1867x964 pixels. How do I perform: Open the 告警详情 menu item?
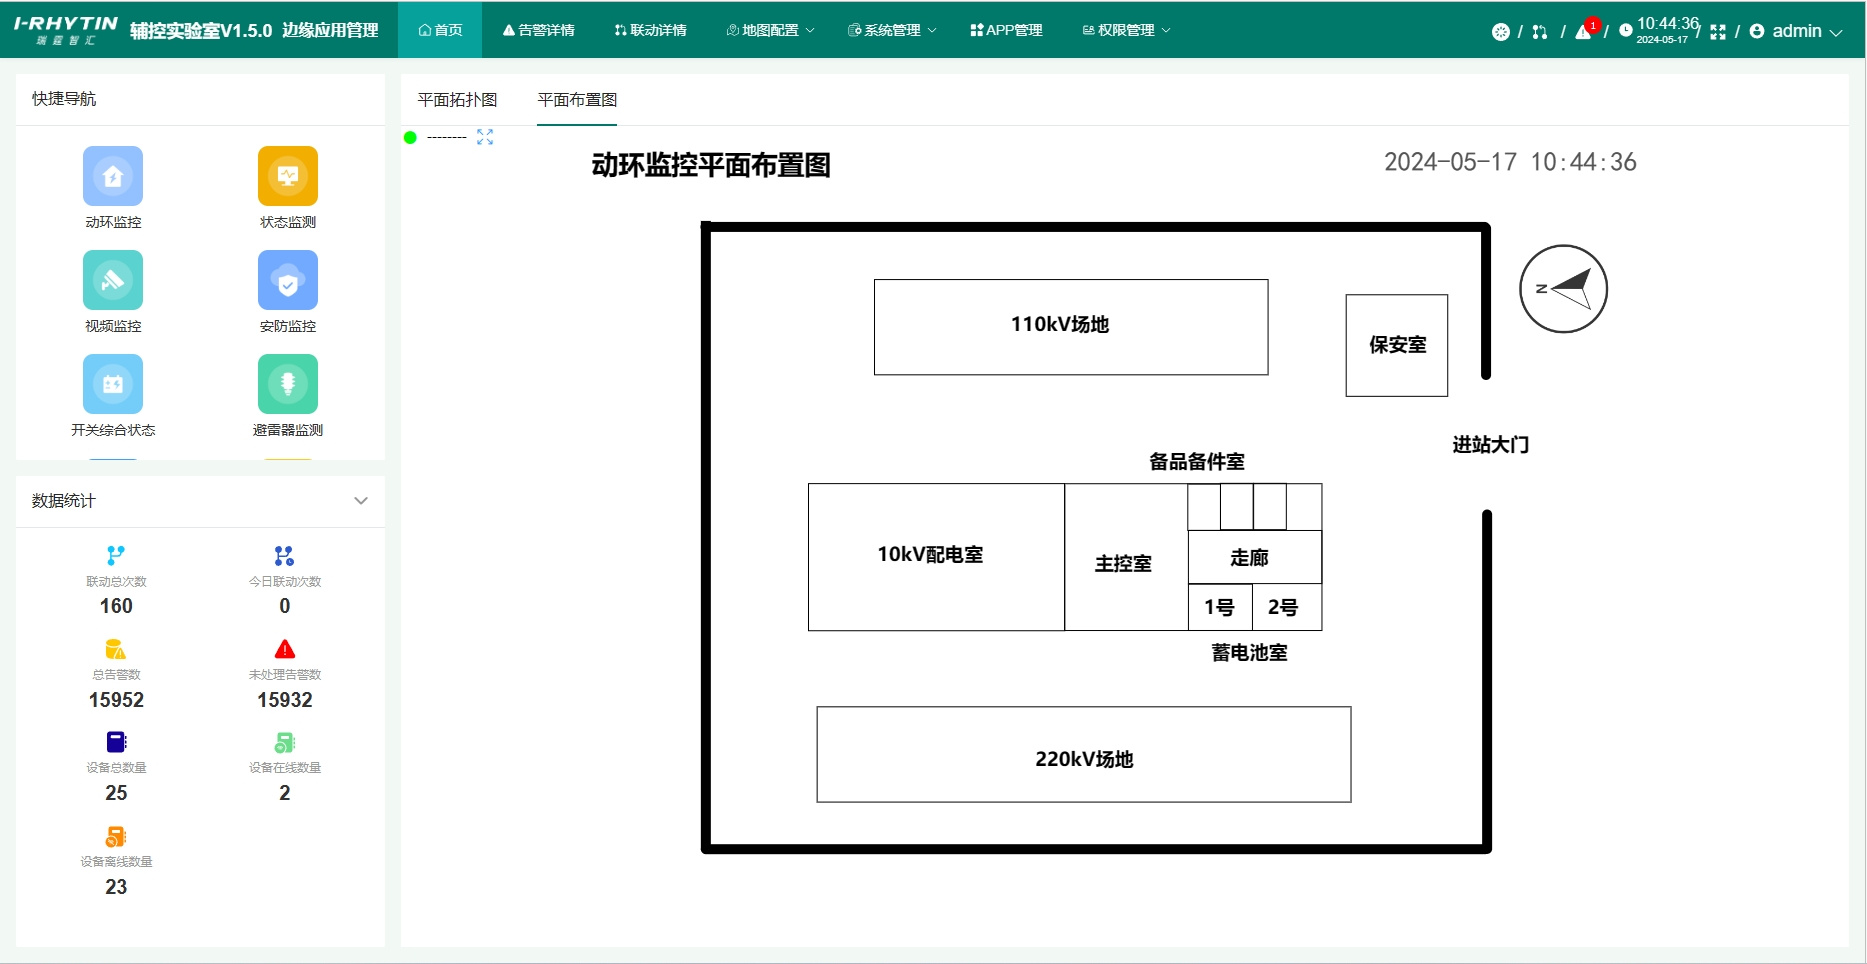tap(541, 30)
